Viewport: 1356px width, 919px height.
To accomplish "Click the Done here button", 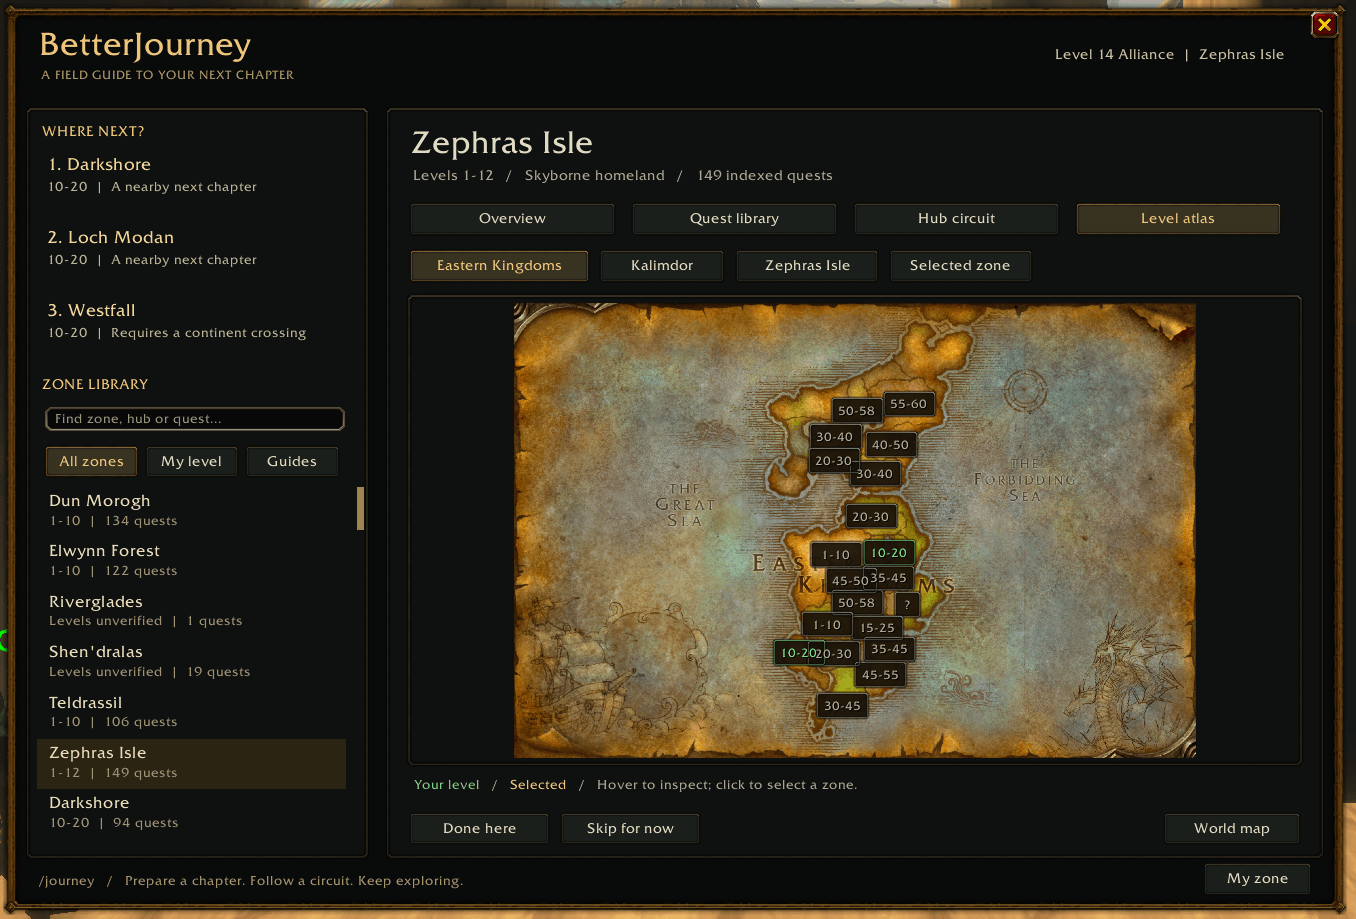I will tap(480, 828).
